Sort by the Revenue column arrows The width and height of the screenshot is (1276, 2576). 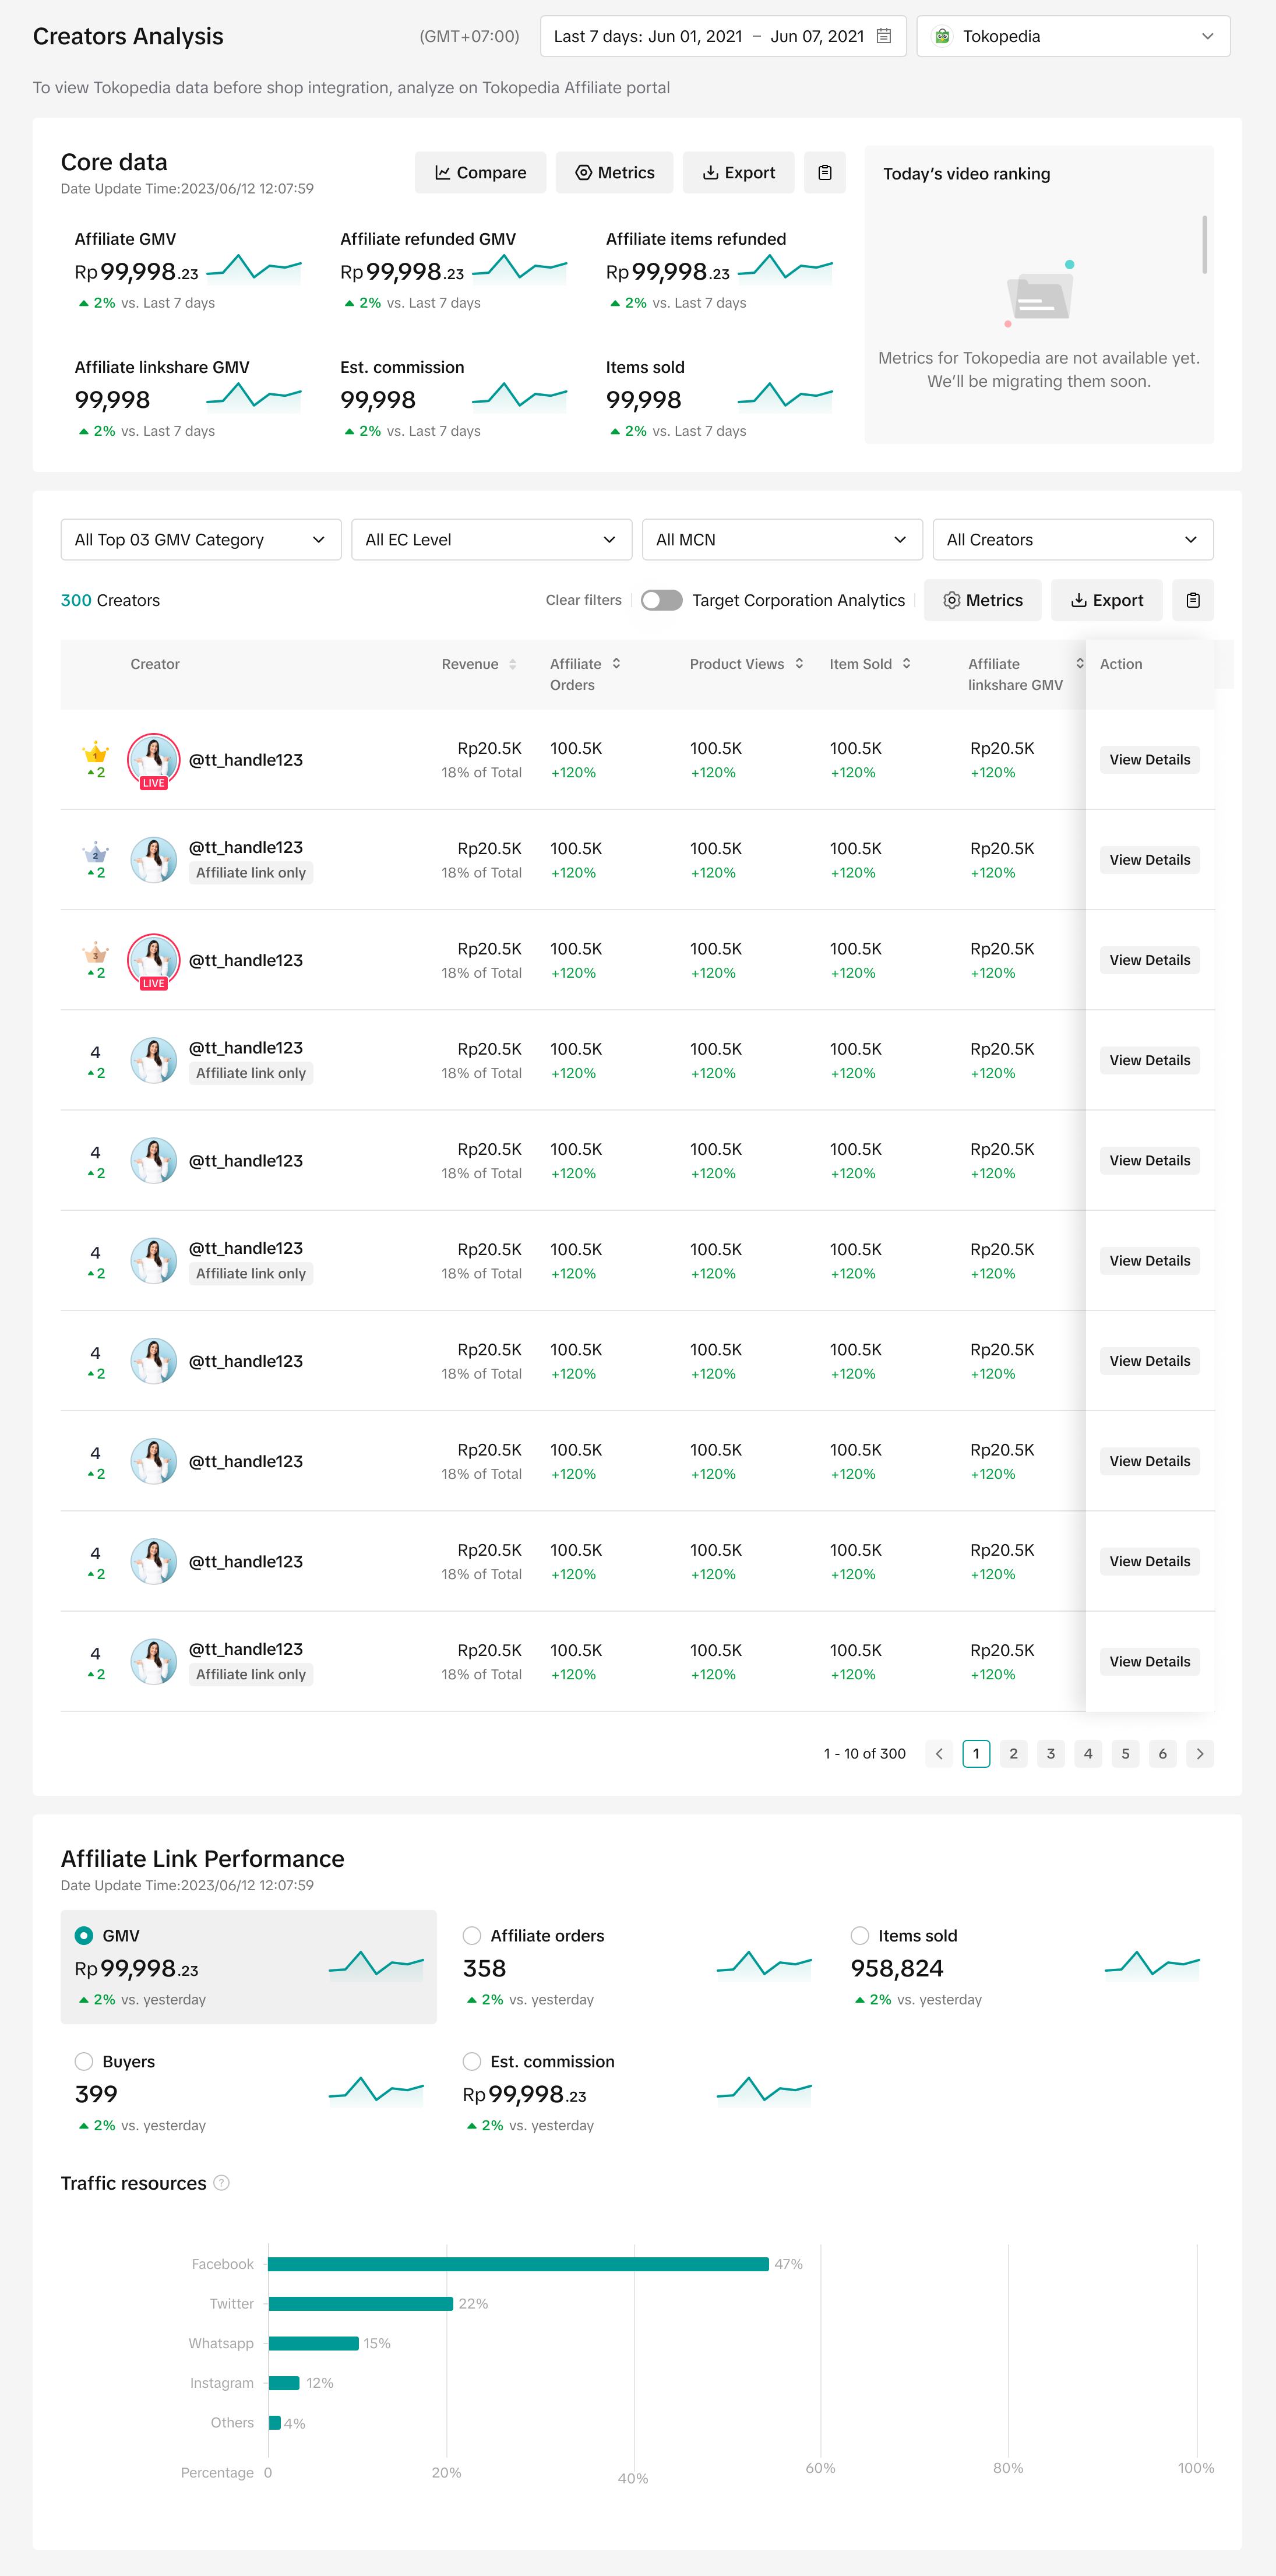[x=512, y=664]
